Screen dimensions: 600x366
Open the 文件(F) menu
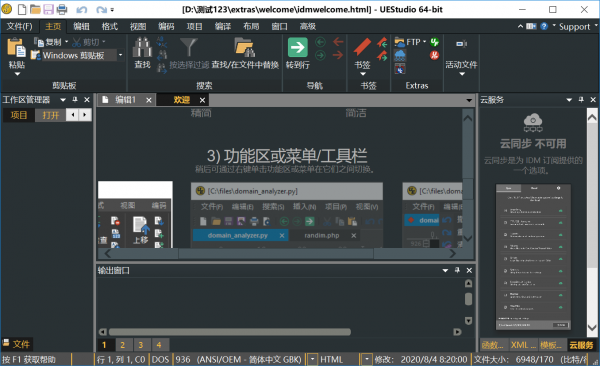point(20,26)
